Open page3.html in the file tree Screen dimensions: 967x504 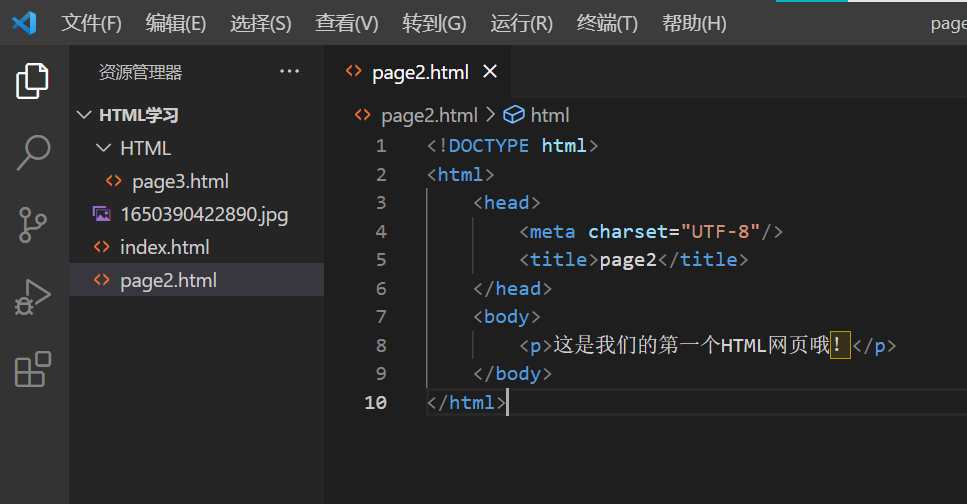click(x=180, y=181)
